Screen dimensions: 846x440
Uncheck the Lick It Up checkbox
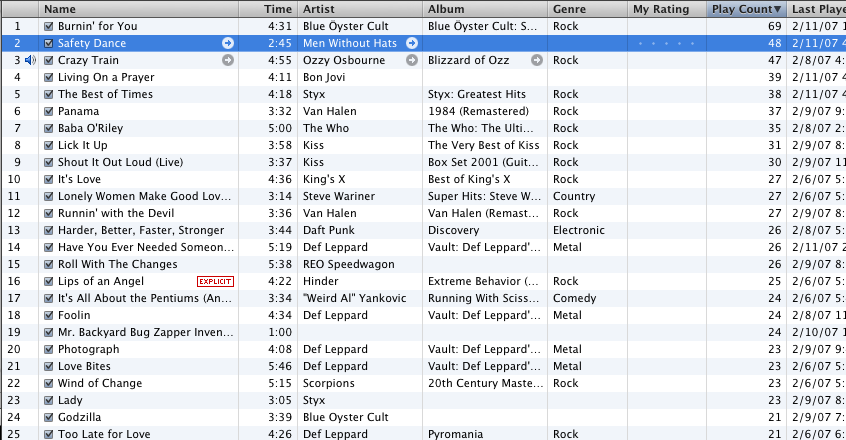tap(49, 146)
